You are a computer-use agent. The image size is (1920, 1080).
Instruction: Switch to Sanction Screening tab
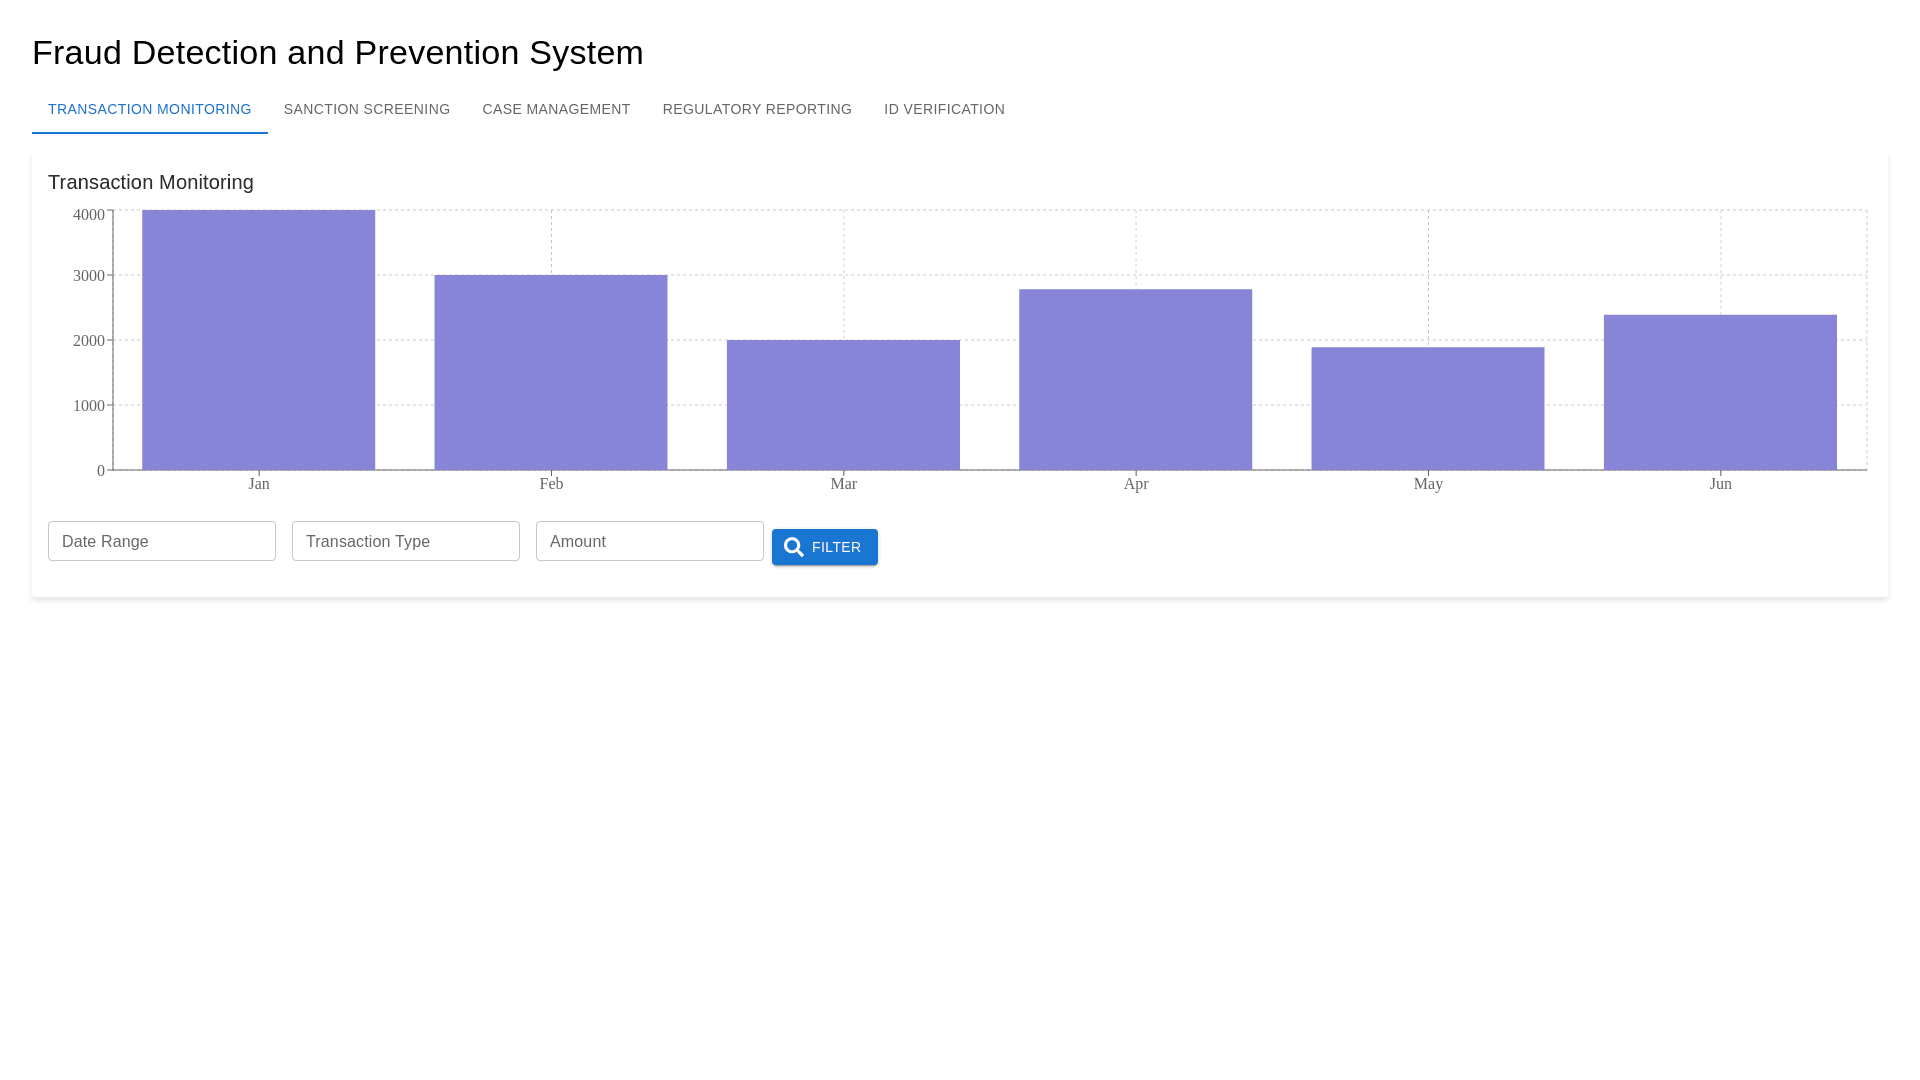[367, 109]
